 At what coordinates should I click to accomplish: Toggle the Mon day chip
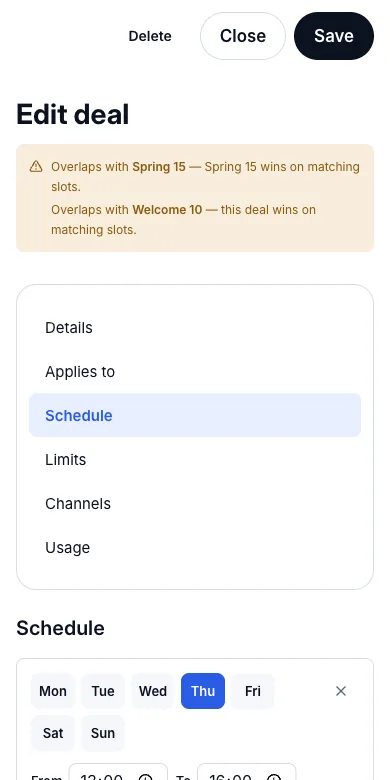[53, 691]
